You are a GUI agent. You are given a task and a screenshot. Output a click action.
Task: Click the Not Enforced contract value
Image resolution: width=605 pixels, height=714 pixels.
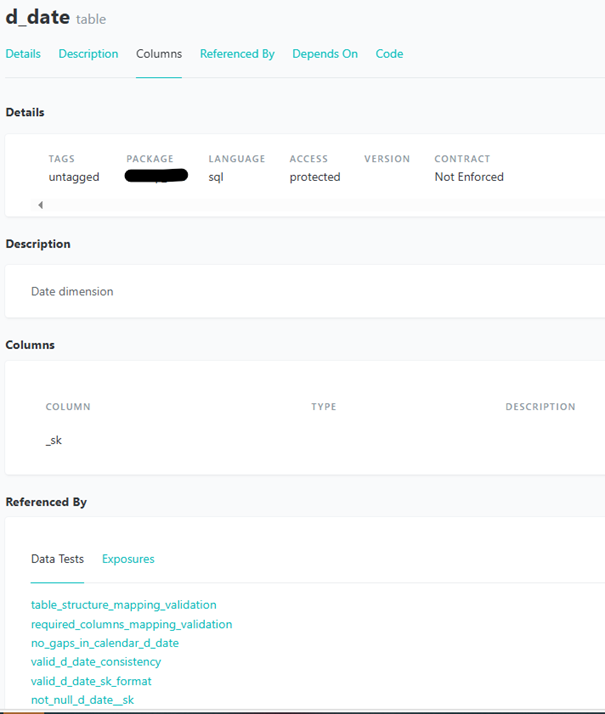[469, 177]
